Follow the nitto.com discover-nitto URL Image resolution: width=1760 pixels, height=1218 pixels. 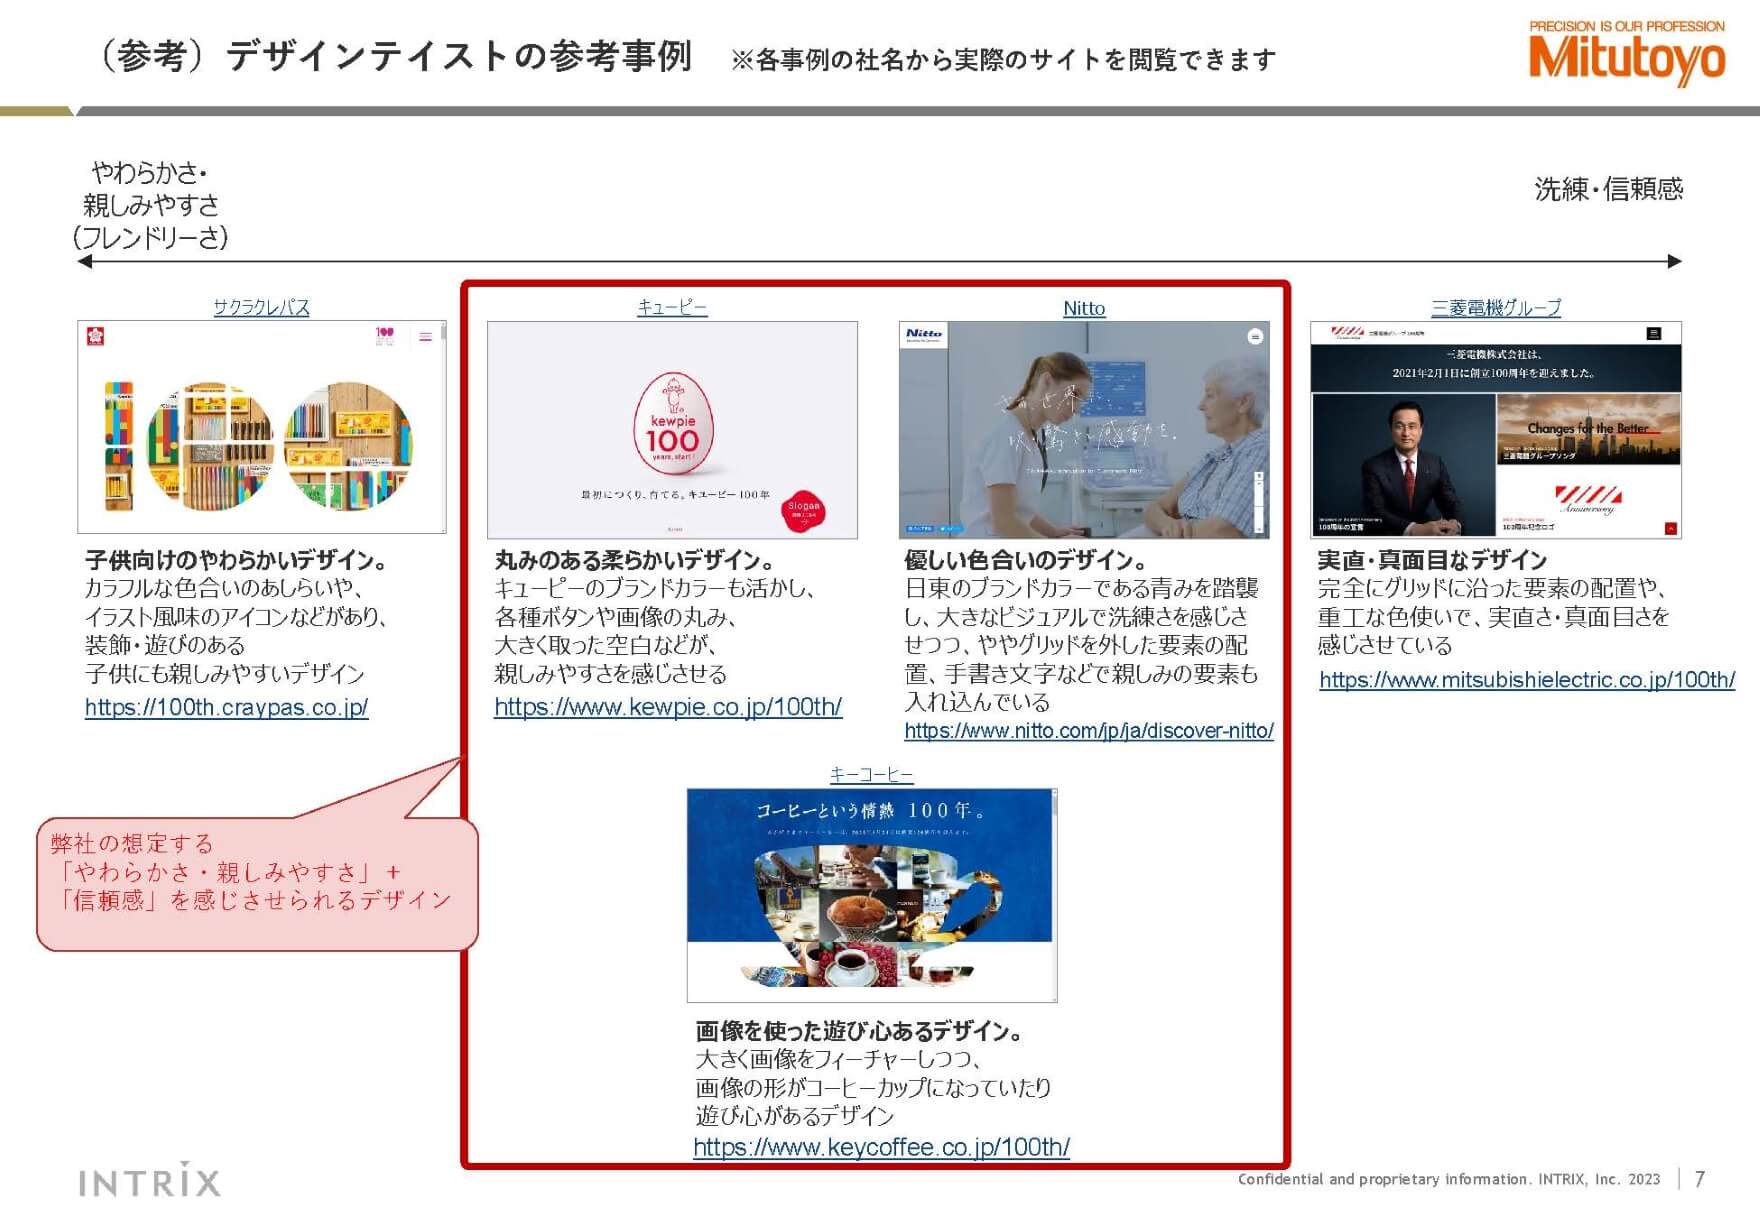pos(1089,731)
